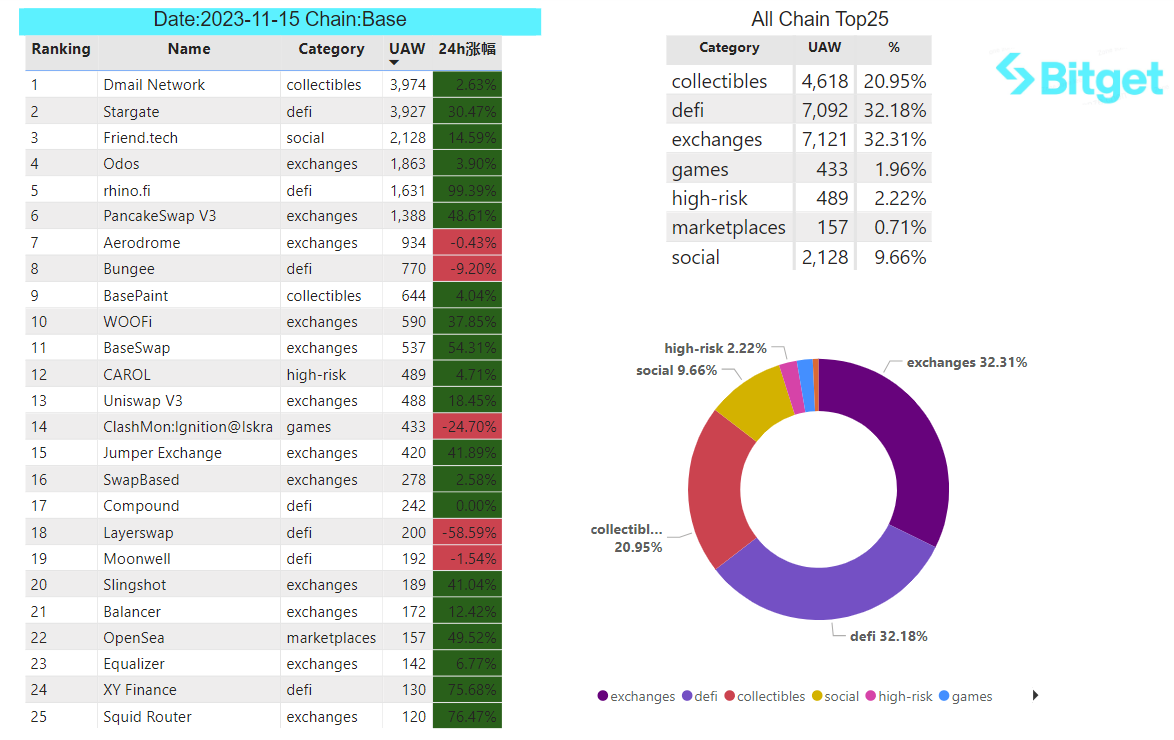Select the social legend marker
Image resolution: width=1174 pixels, height=740 pixels.
(817, 696)
